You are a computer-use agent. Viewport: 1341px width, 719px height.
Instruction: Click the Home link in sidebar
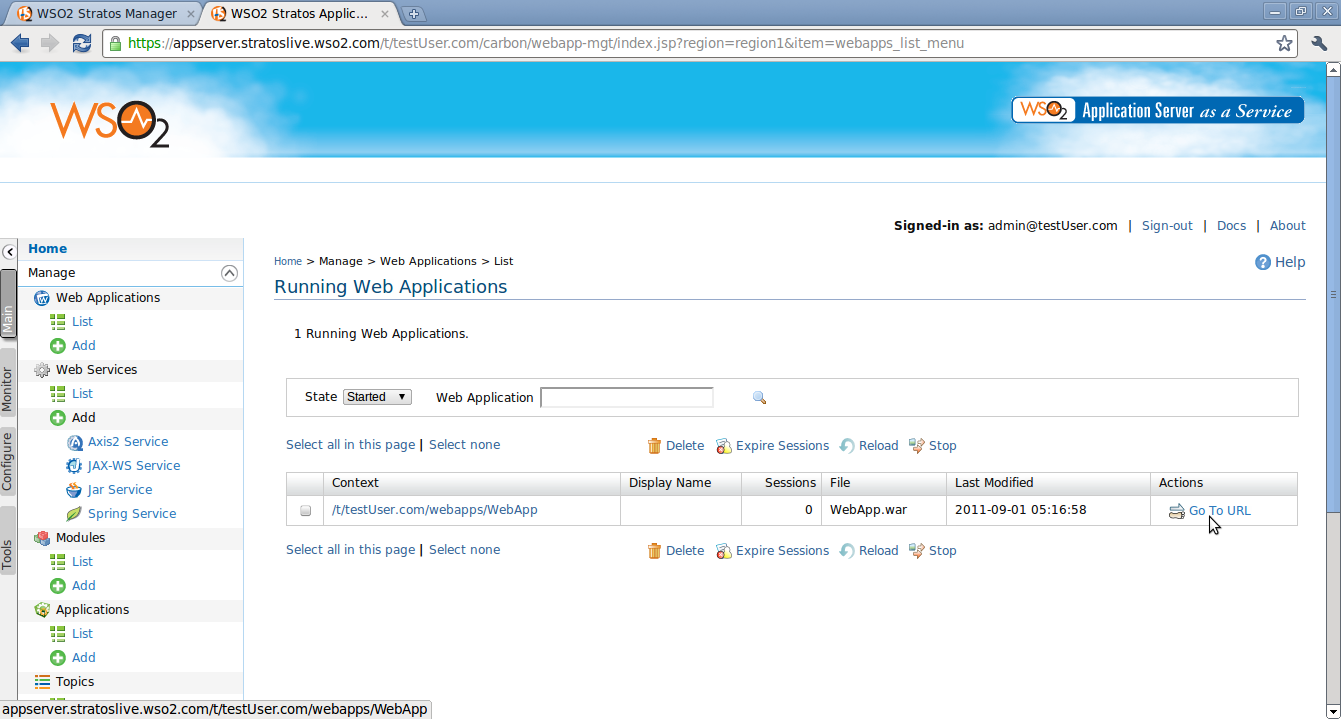pyautogui.click(x=47, y=249)
